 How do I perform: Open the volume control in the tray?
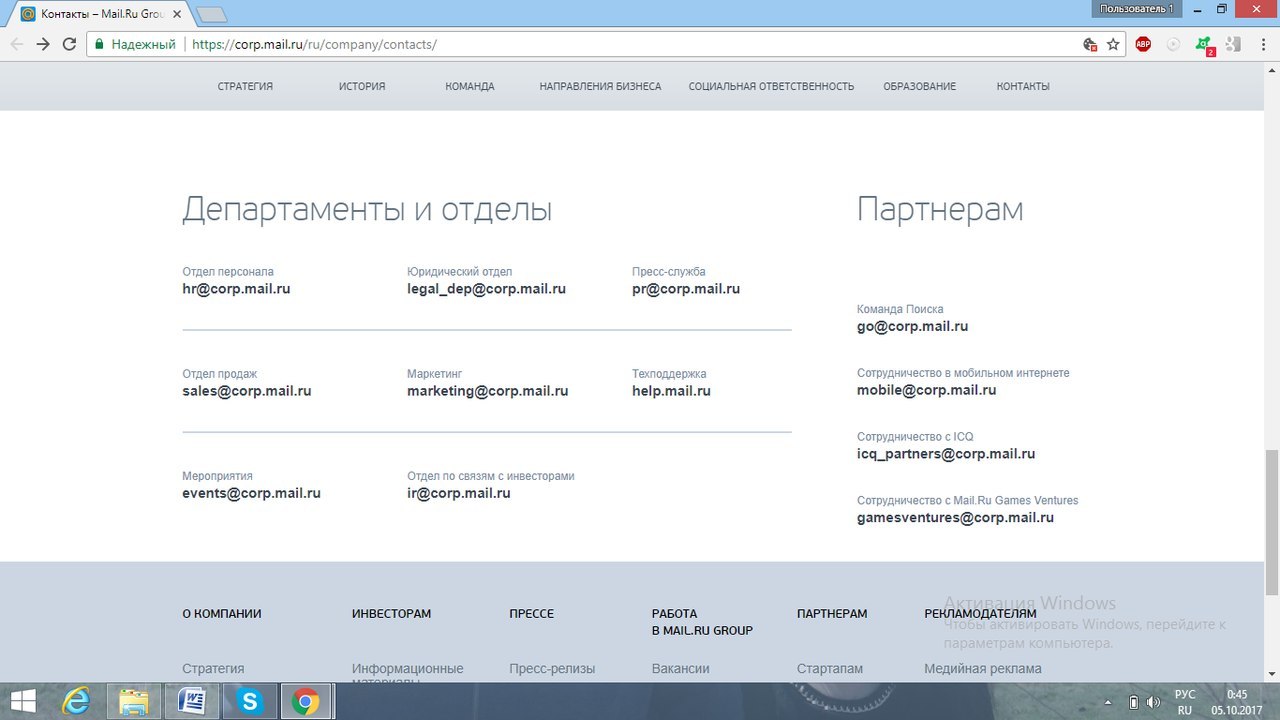click(1152, 703)
